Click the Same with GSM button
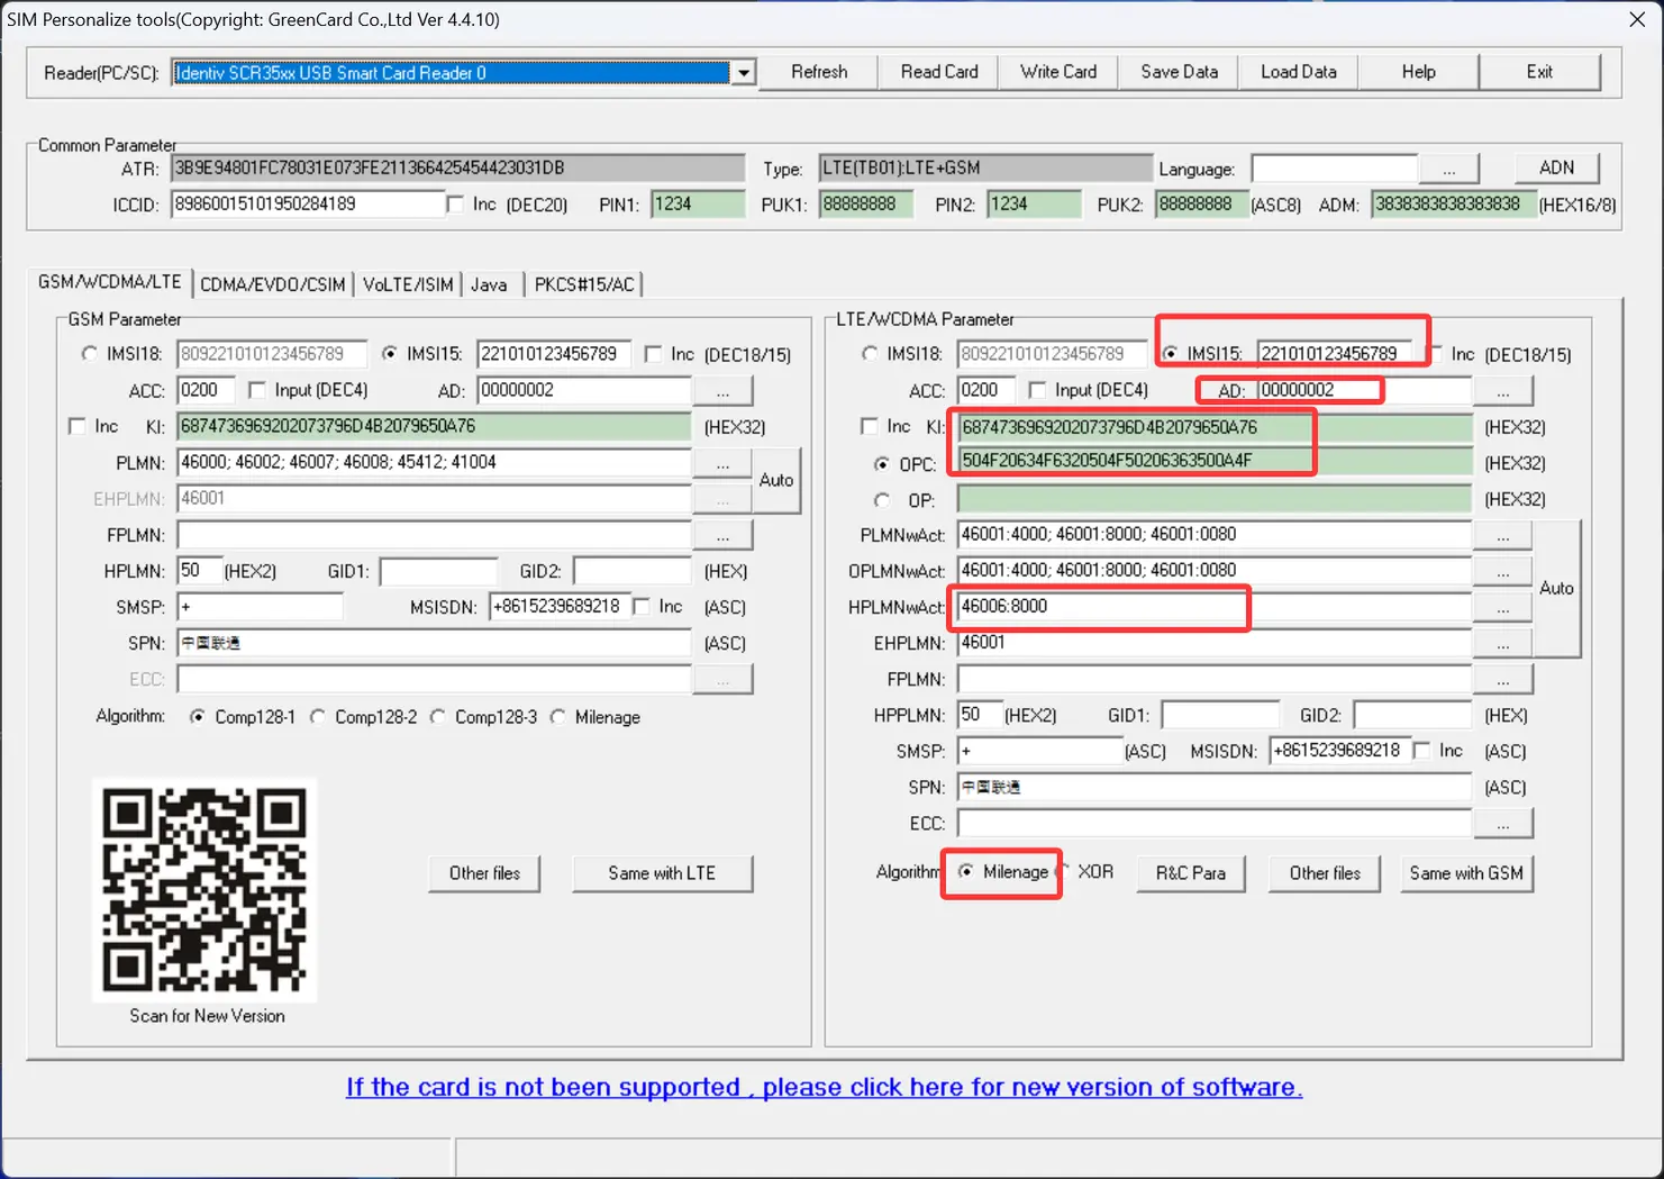 (1466, 873)
